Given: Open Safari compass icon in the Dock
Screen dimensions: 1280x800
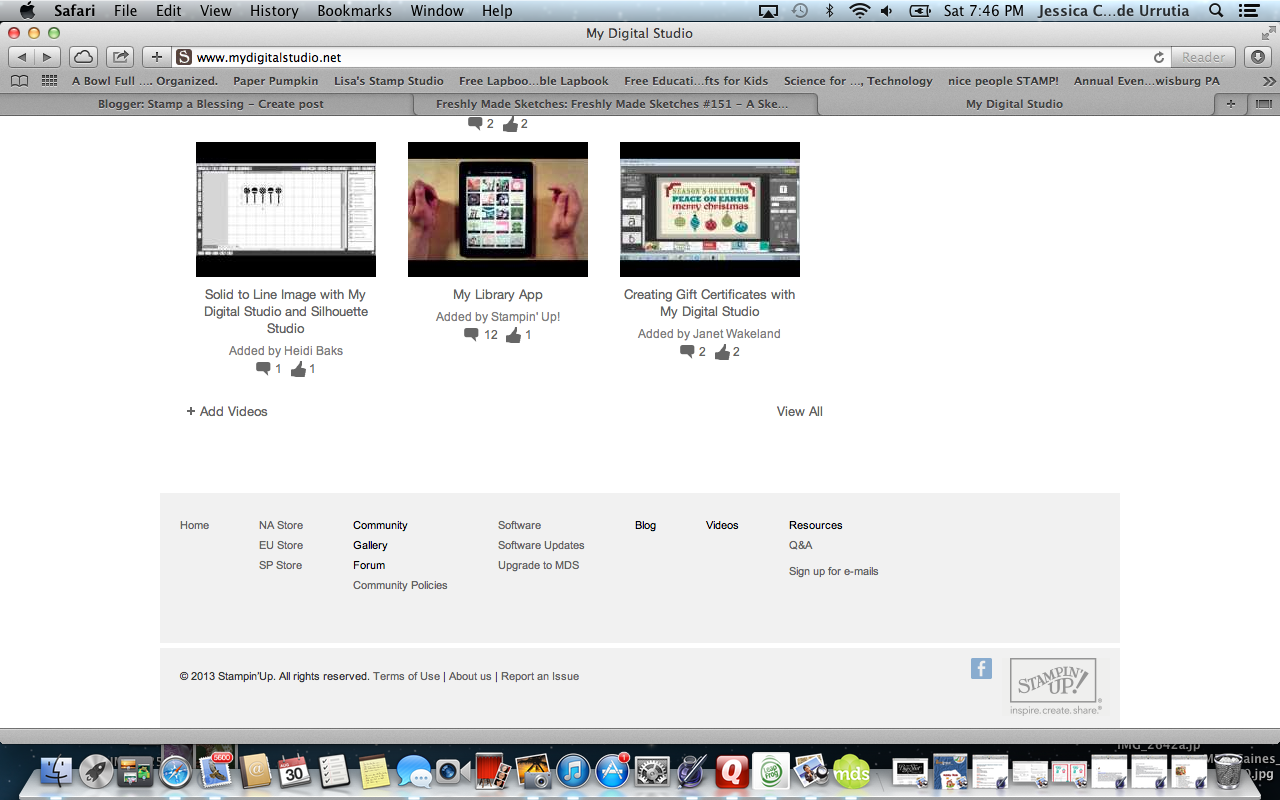Looking at the screenshot, I should click(174, 771).
